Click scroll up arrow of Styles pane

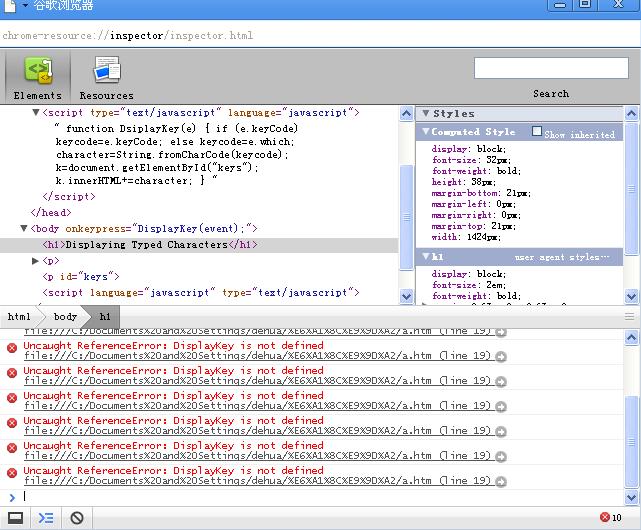coord(631,113)
